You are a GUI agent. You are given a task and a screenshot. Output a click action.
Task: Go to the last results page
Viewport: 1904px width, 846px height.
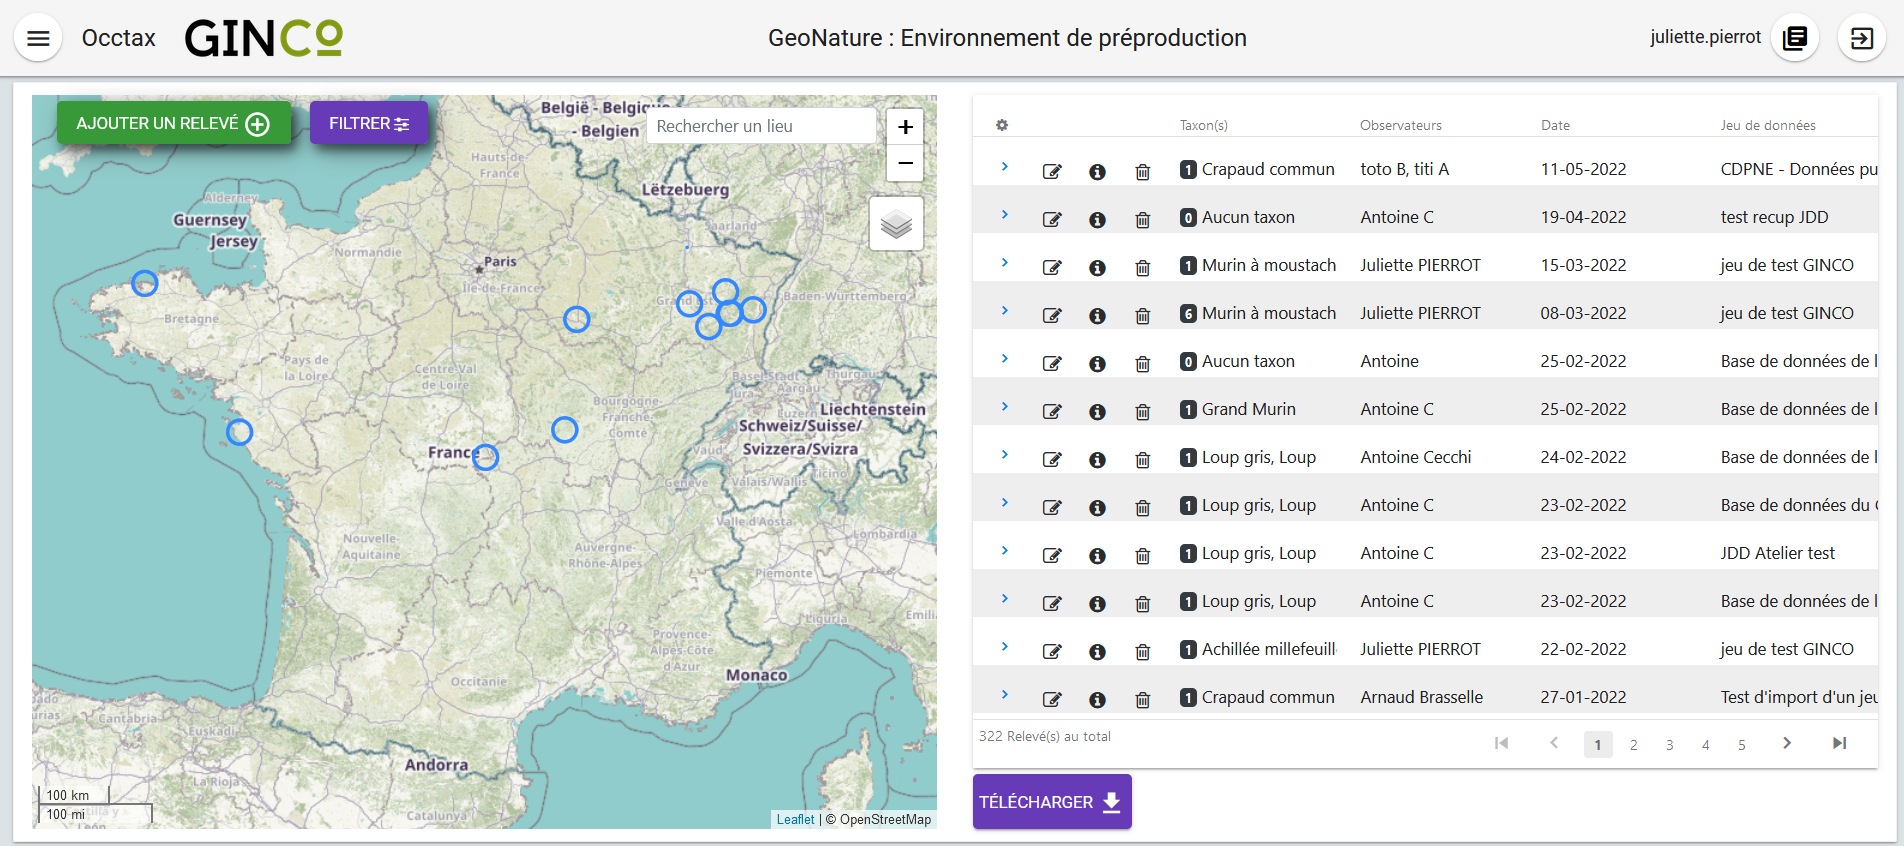(1839, 743)
